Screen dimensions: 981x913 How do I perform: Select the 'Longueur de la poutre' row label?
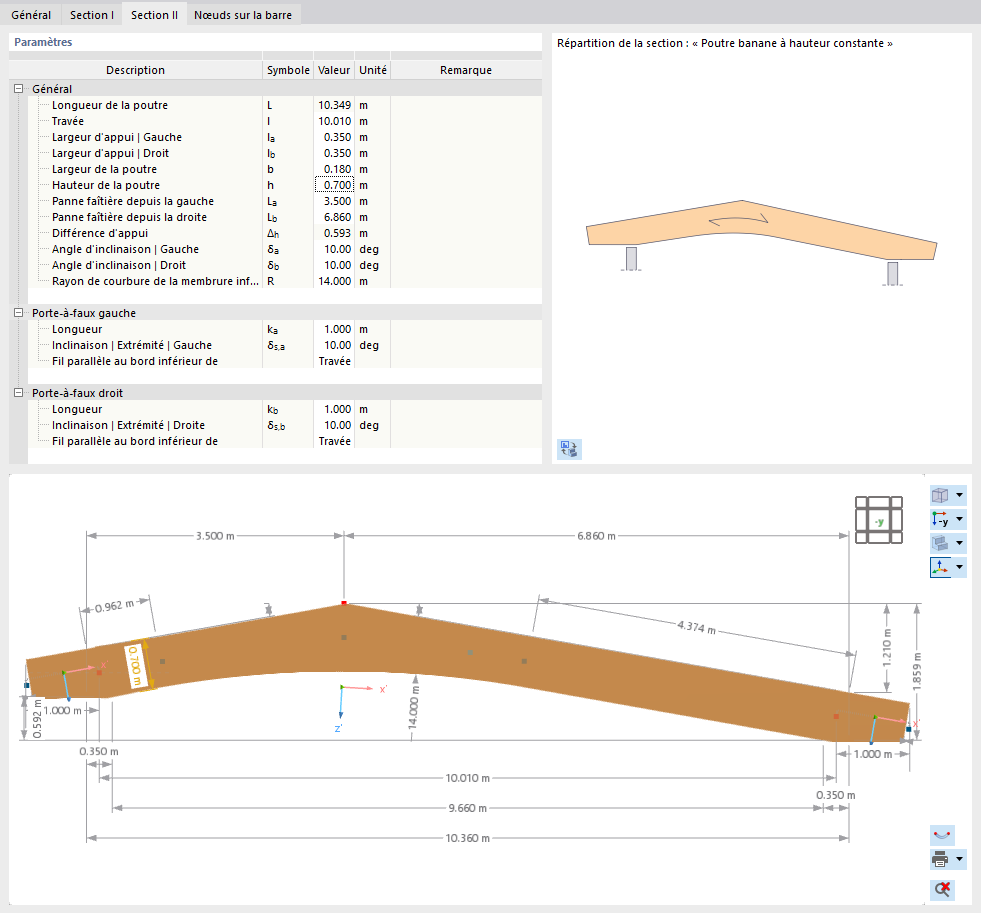(x=110, y=105)
